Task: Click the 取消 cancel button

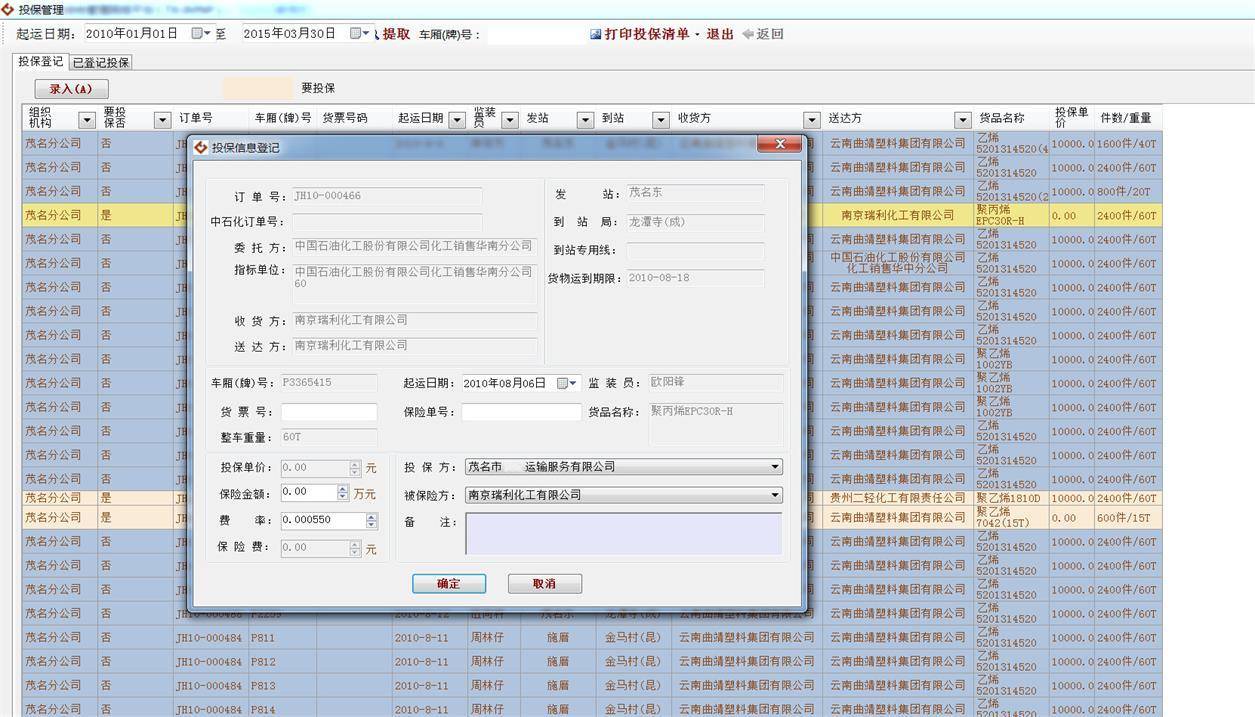Action: pyautogui.click(x=544, y=584)
